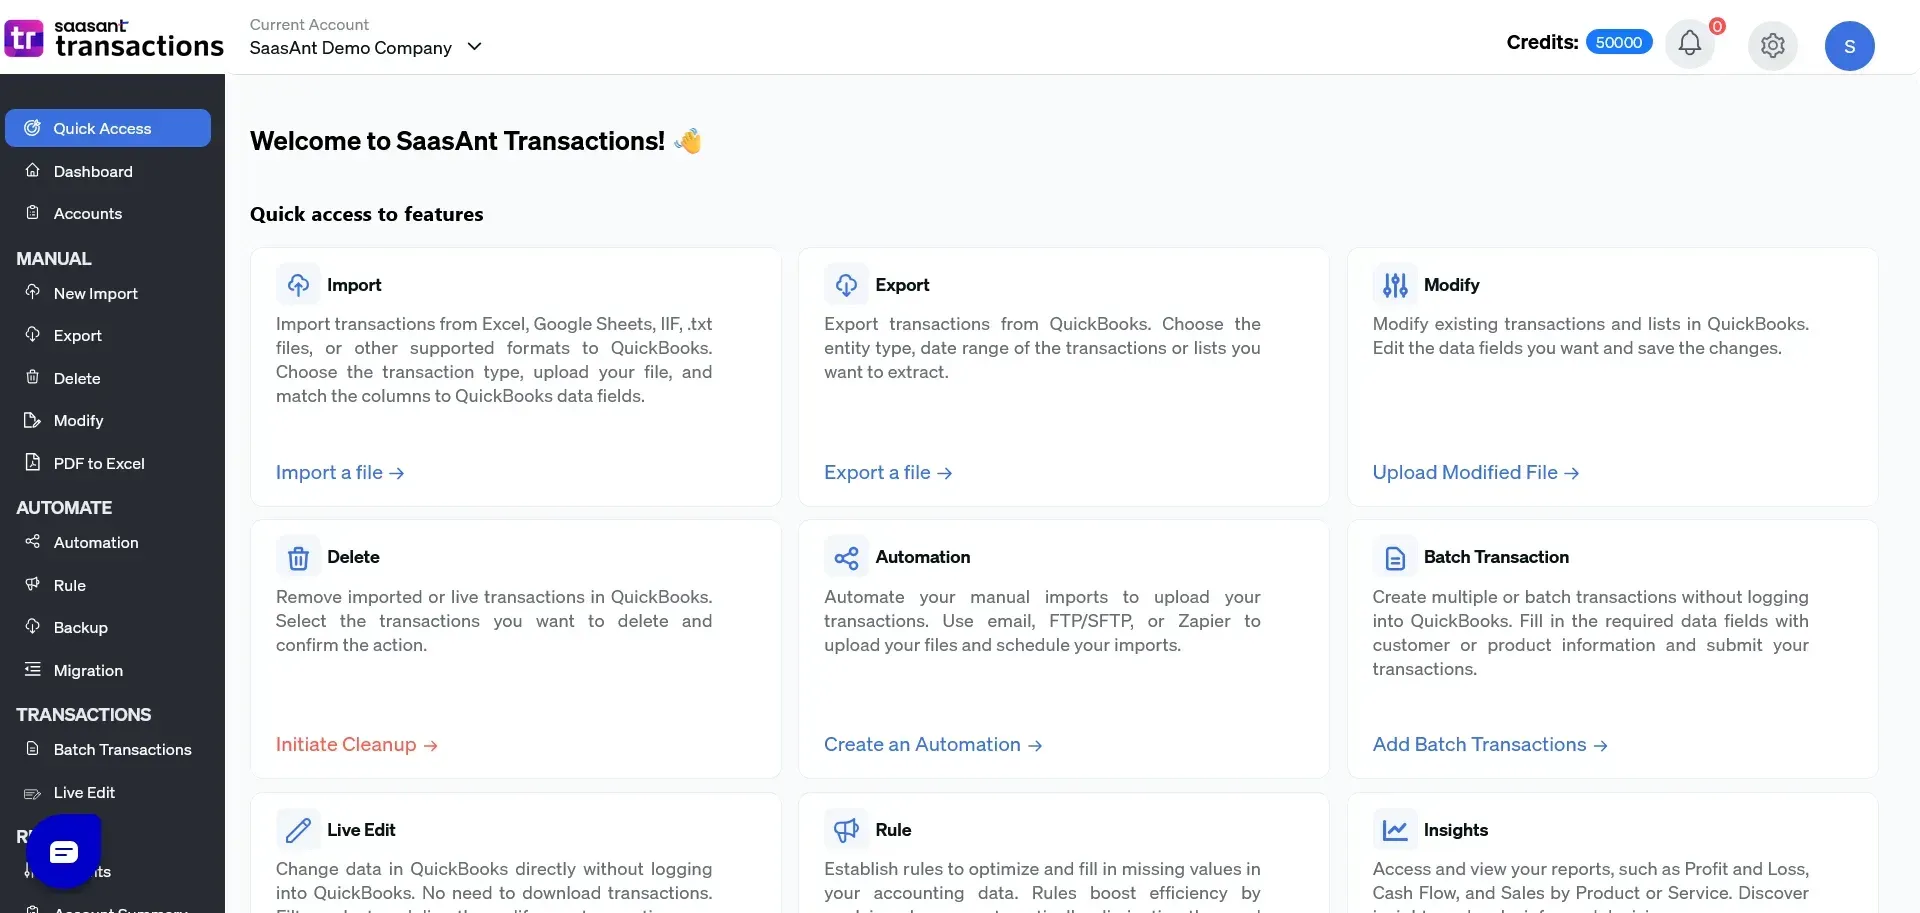This screenshot has width=1920, height=913.
Task: Click the Export card cloud-download icon
Action: tap(846, 285)
